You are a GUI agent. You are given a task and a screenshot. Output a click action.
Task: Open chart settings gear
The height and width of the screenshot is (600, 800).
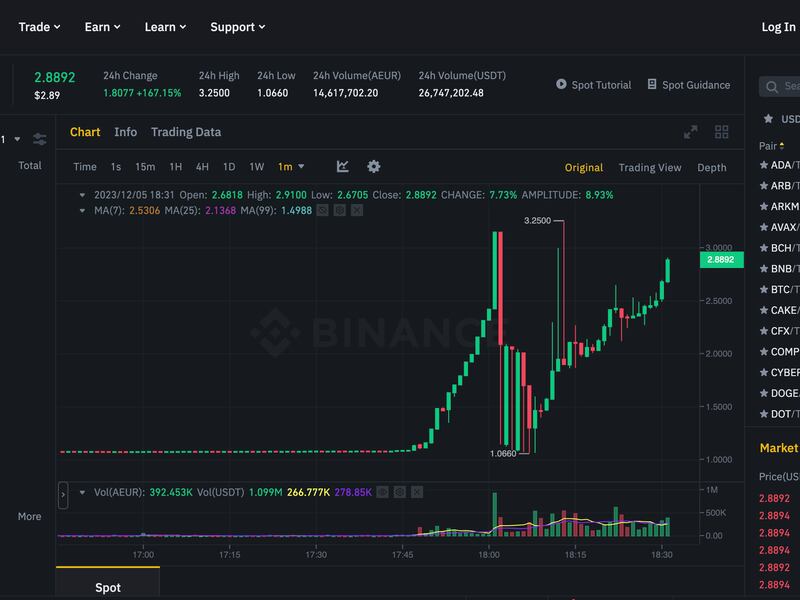click(373, 166)
